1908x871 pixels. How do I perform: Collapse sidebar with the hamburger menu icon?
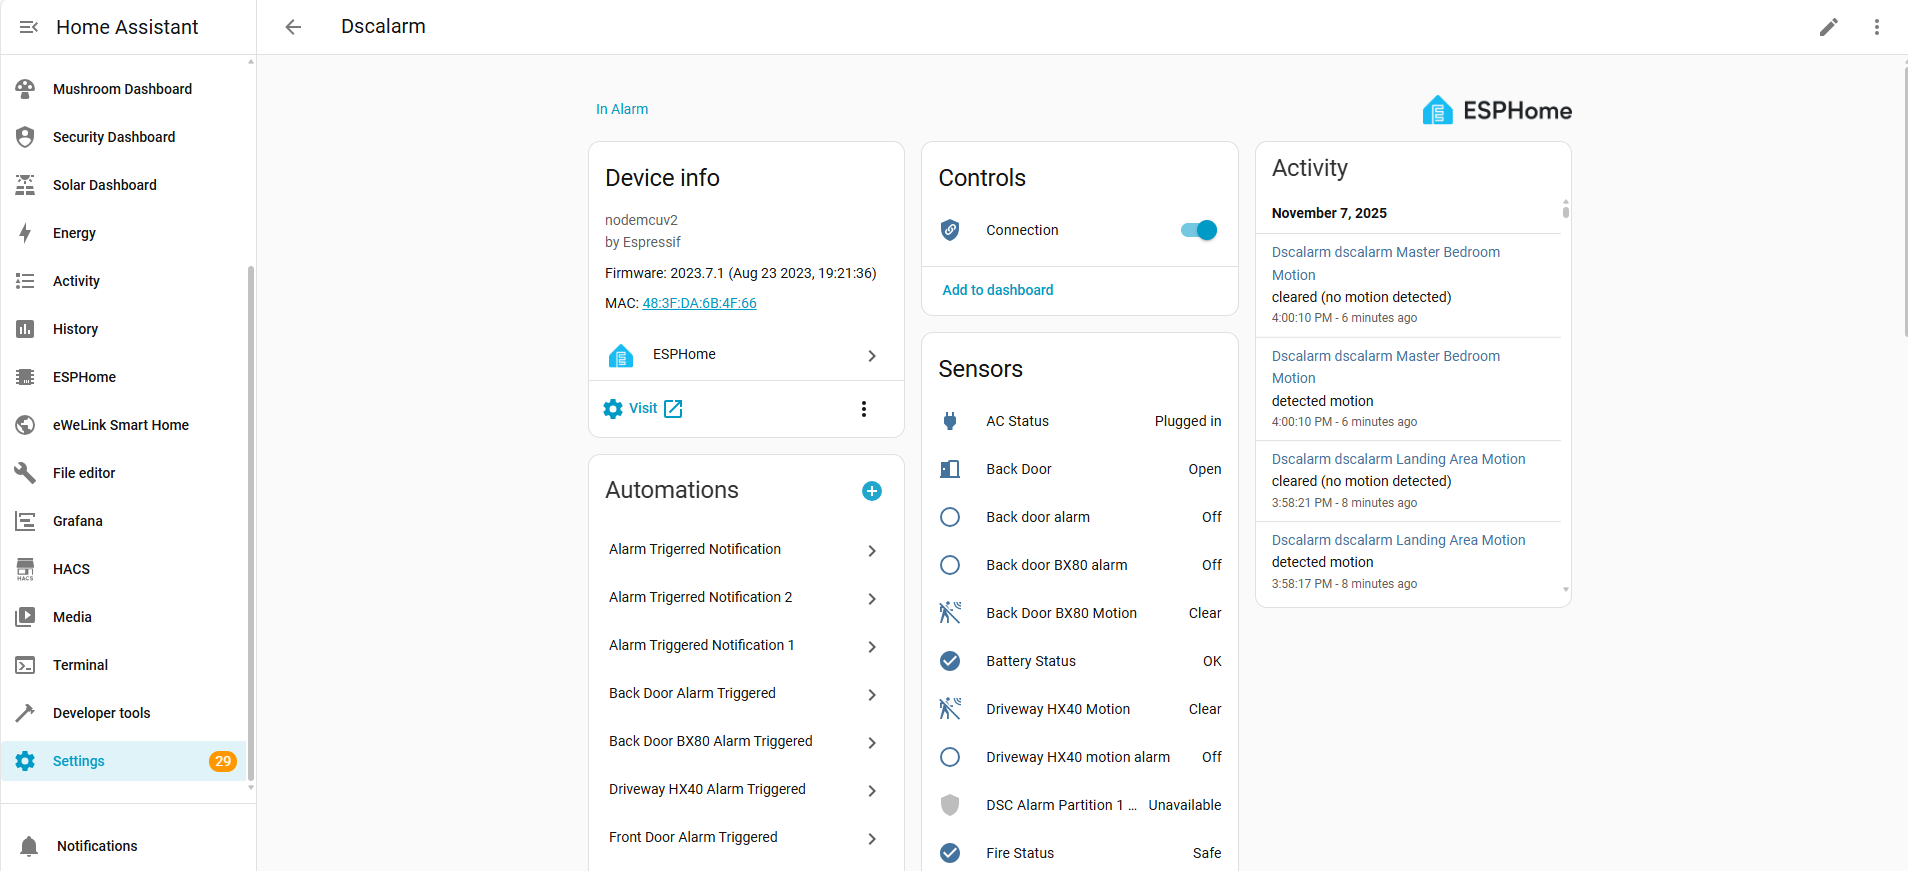tap(29, 27)
